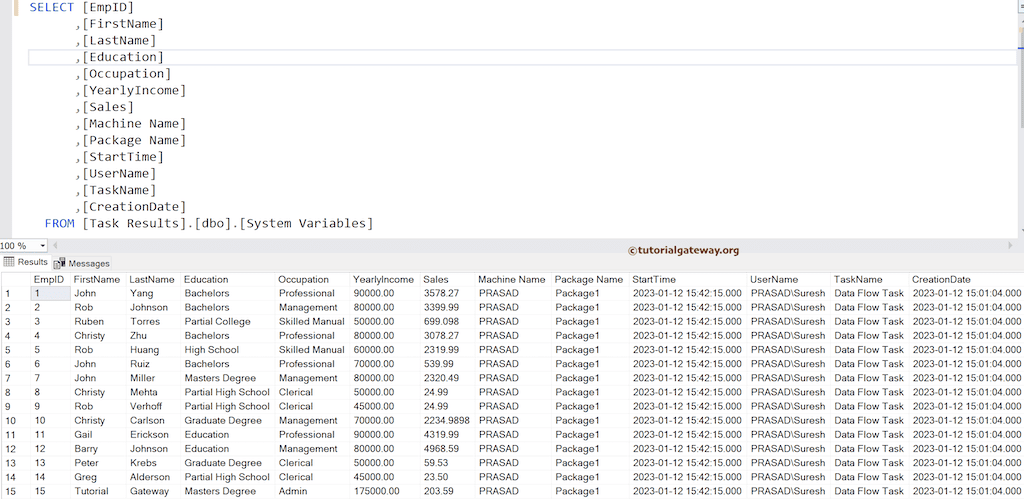1024x499 pixels.
Task: Click the EmpID column header
Action: 50,279
